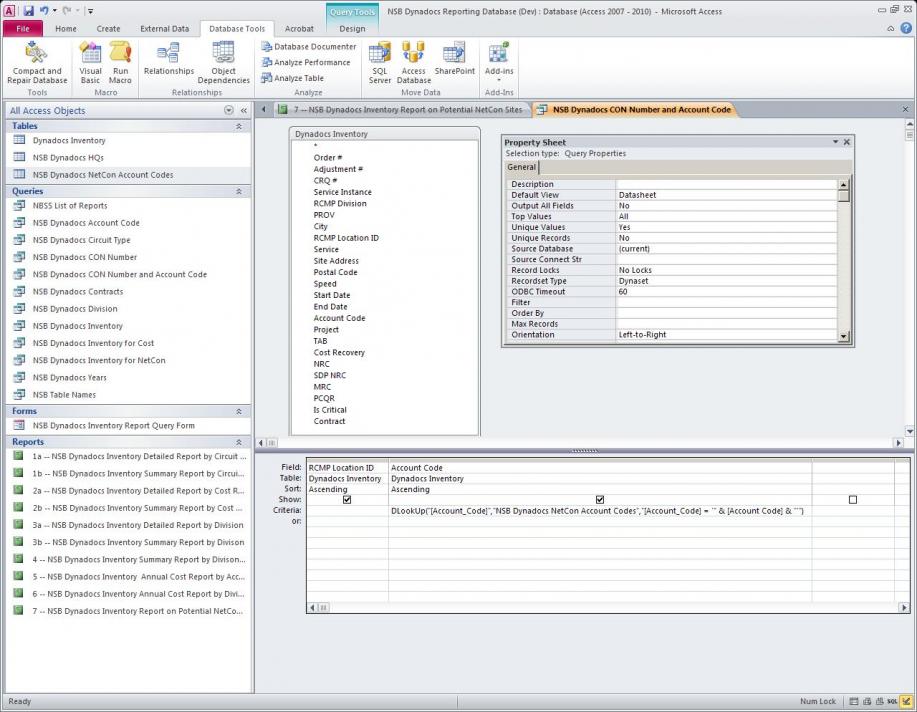Open the All Access Objects dropdown menu
The height and width of the screenshot is (712, 917).
pyautogui.click(x=229, y=110)
